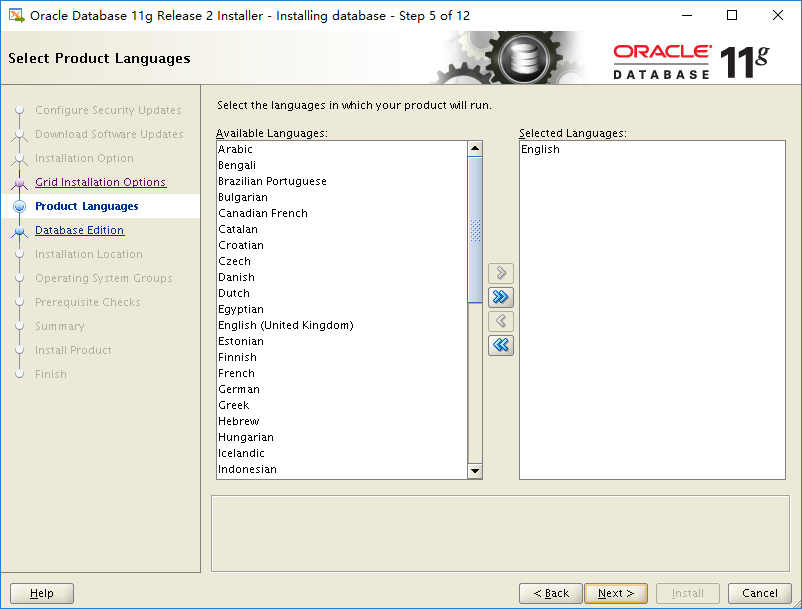Select Catalan in the list
This screenshot has width=802, height=609.
[342, 229]
